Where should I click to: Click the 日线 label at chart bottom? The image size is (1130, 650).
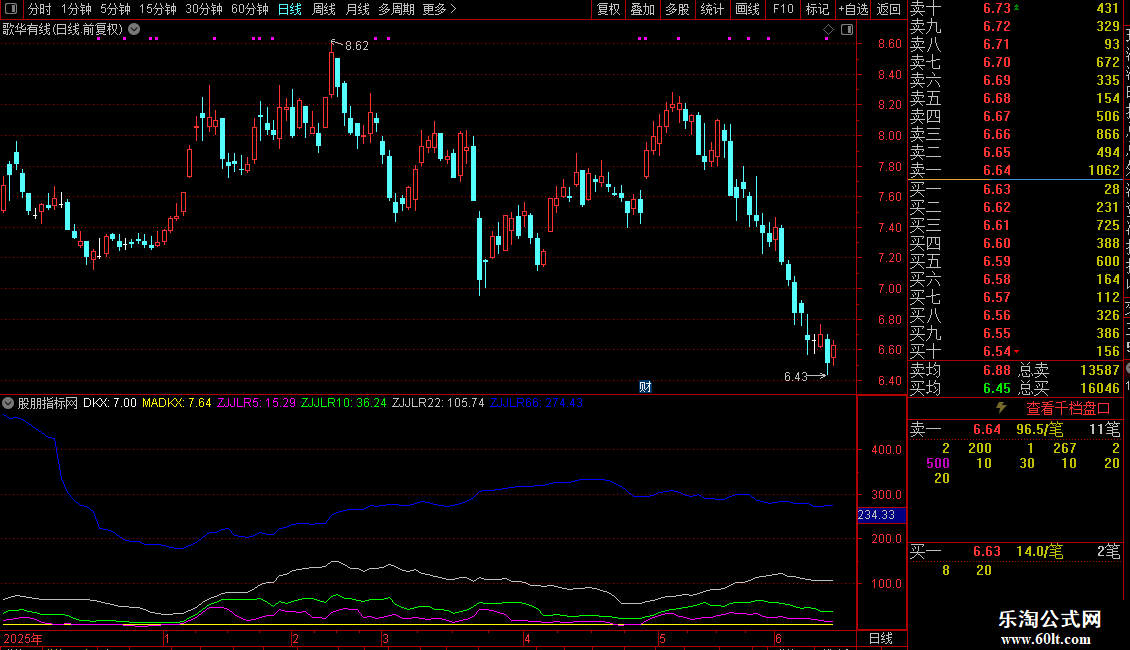click(x=881, y=638)
